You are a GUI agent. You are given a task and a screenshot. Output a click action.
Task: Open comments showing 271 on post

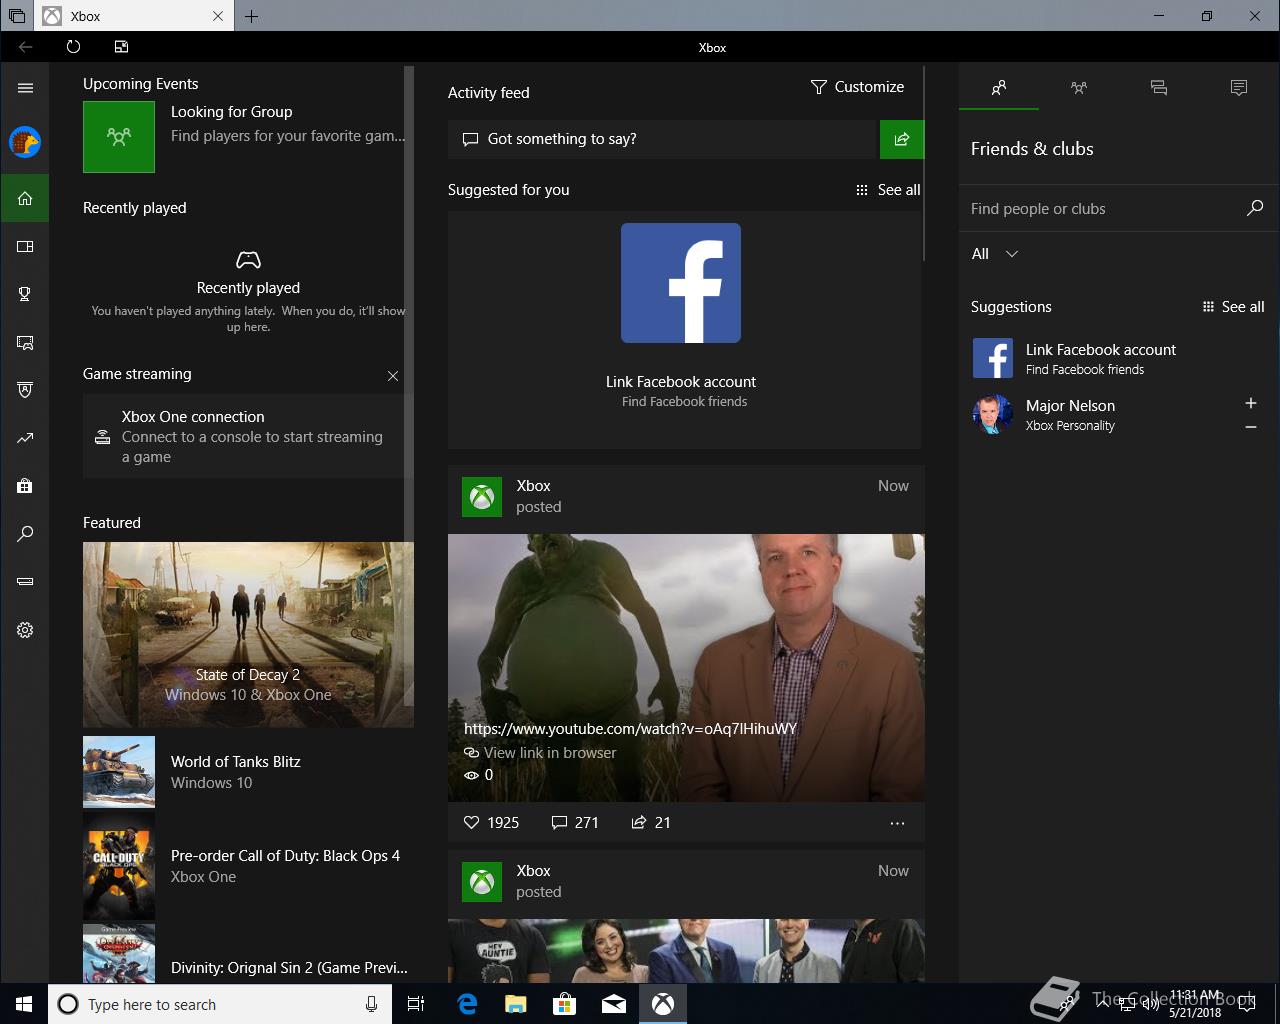coord(575,823)
